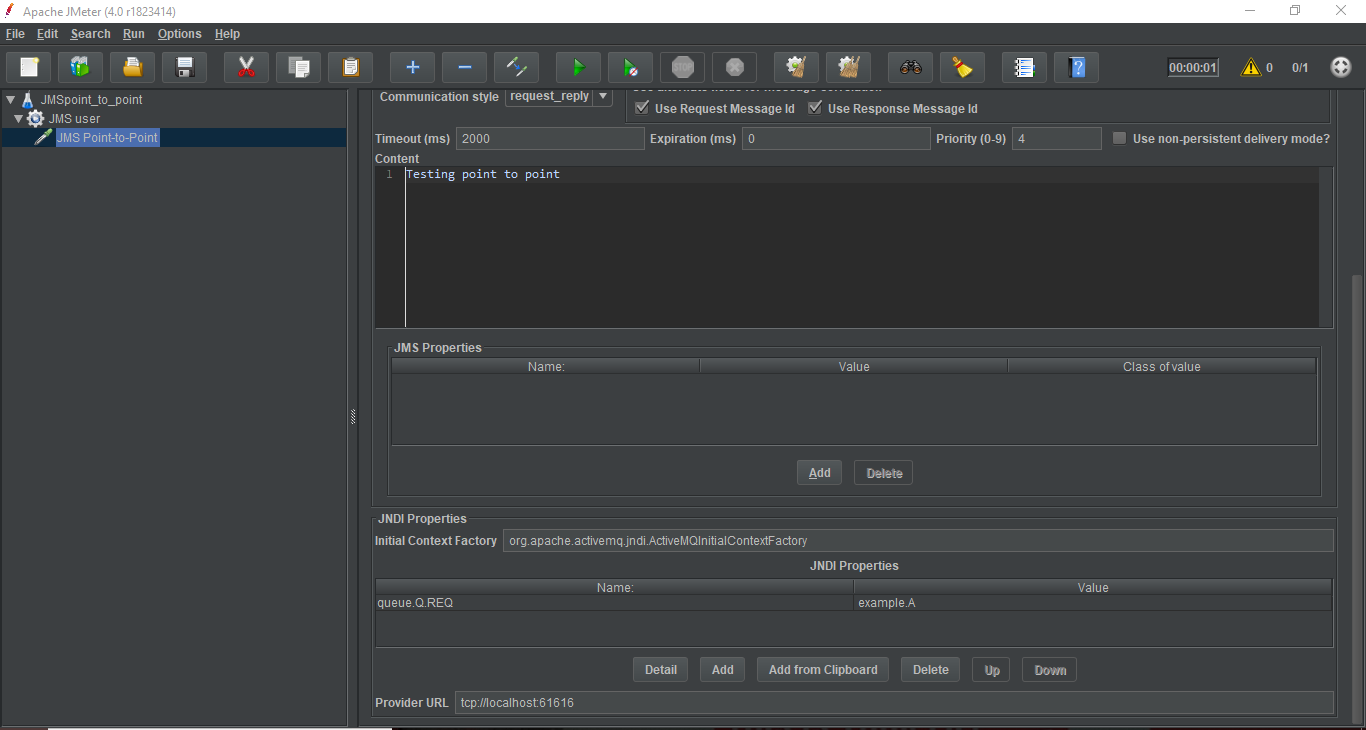Screen dimensions: 1366x730
Task: Click the Toggle expand-collapse tree icon
Action: coord(516,68)
